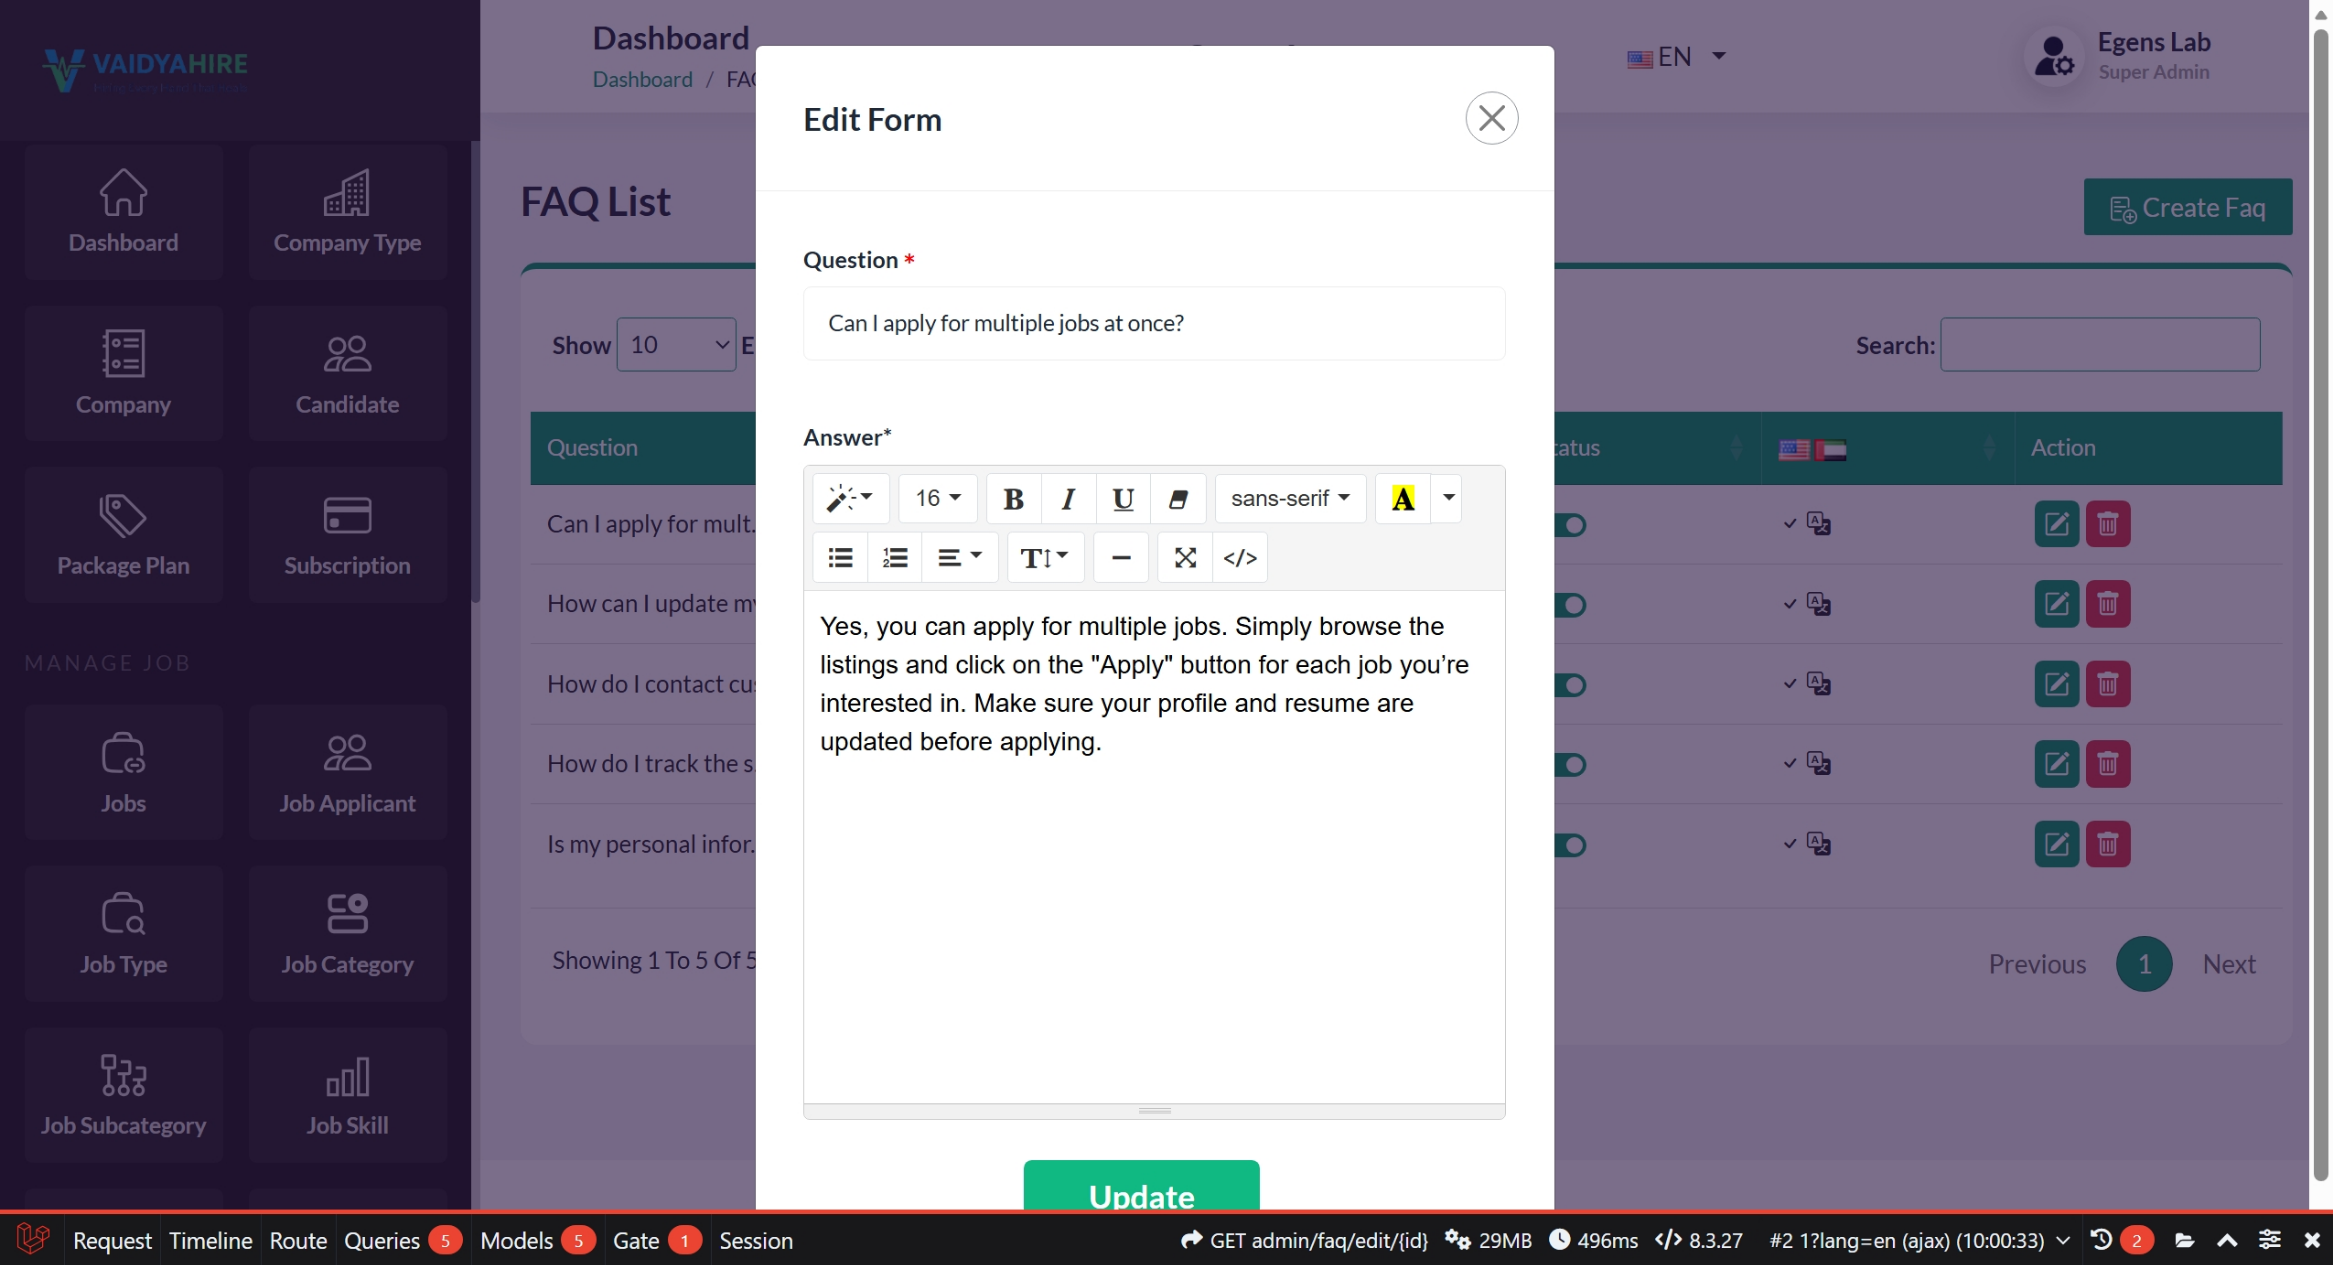Open code view in editor
Screen dimensions: 2333x1265
pos(1240,558)
